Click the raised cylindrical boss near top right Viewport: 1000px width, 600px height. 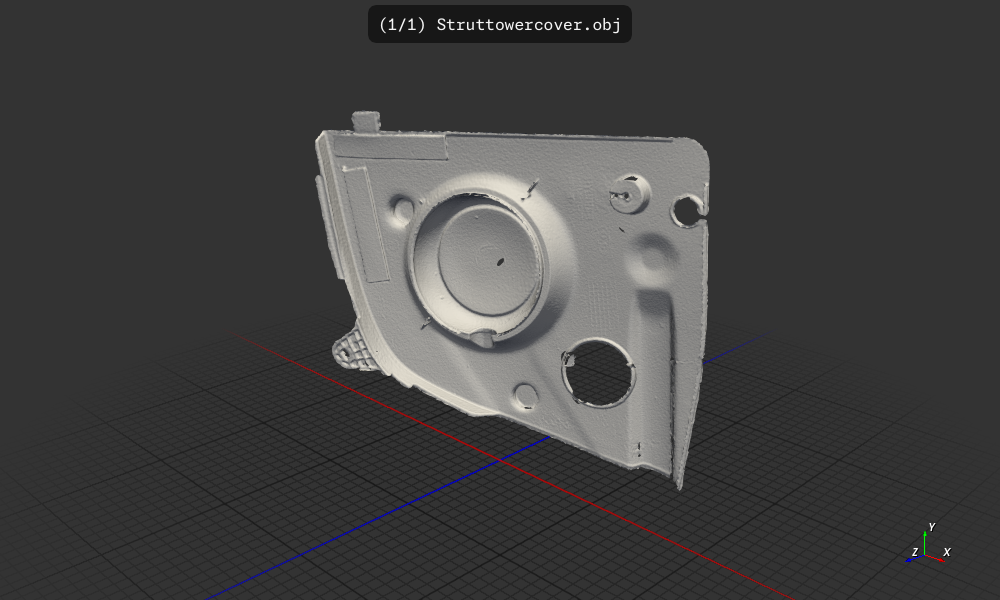coord(631,191)
